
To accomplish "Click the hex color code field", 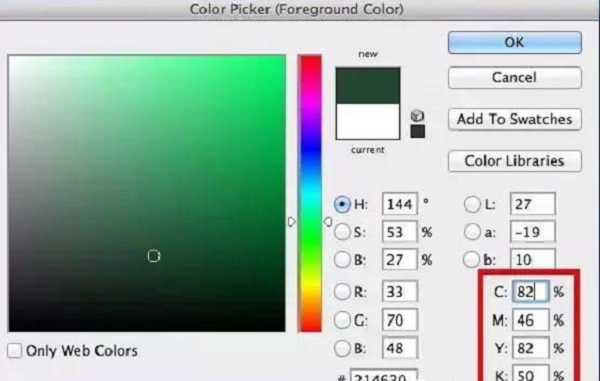I will (384, 375).
